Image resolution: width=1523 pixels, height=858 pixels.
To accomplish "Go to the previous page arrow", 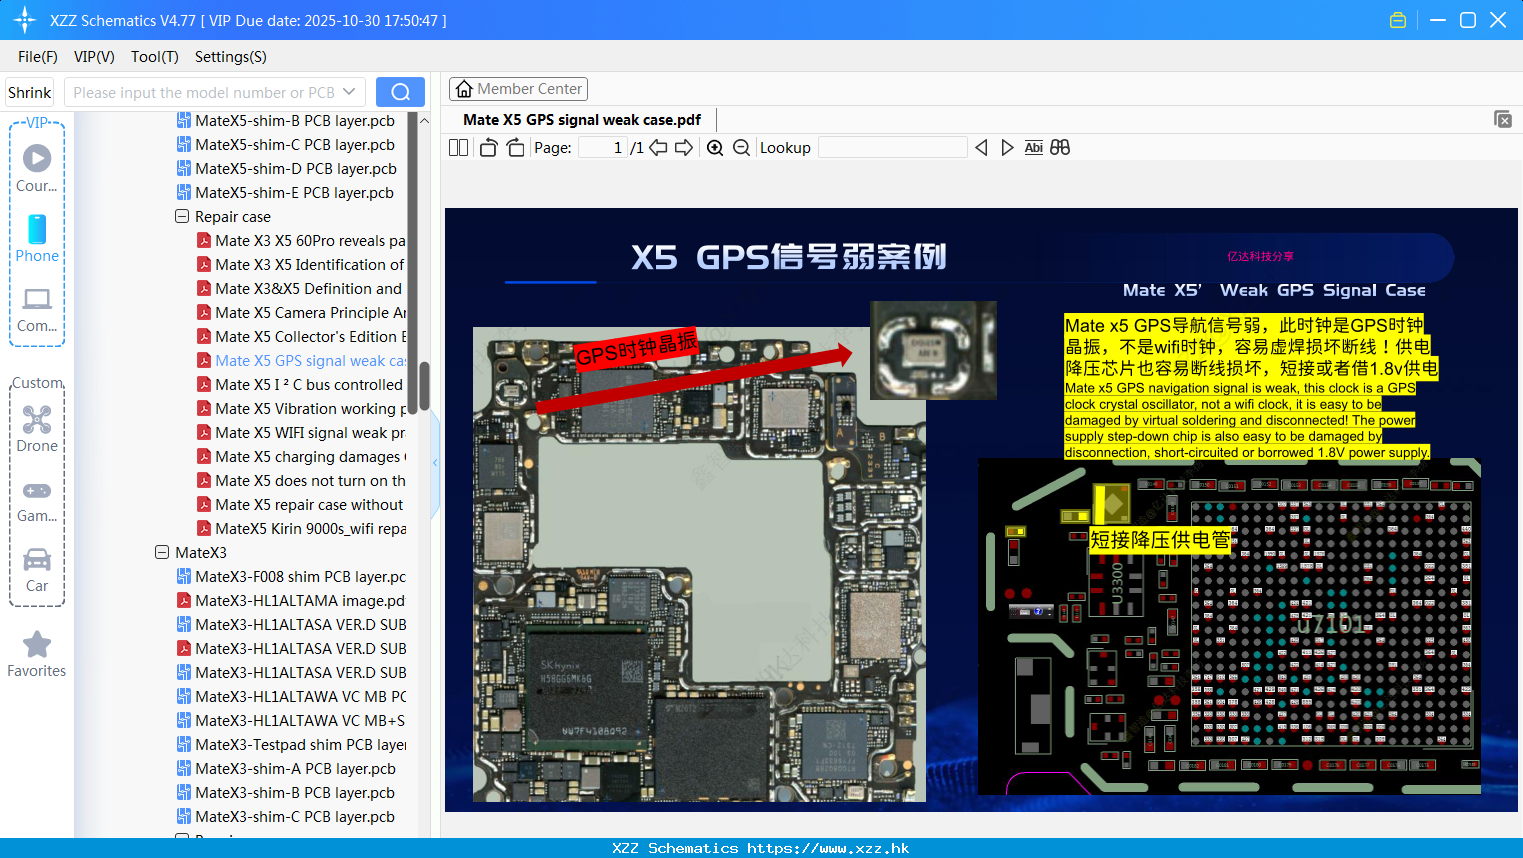I will (658, 148).
